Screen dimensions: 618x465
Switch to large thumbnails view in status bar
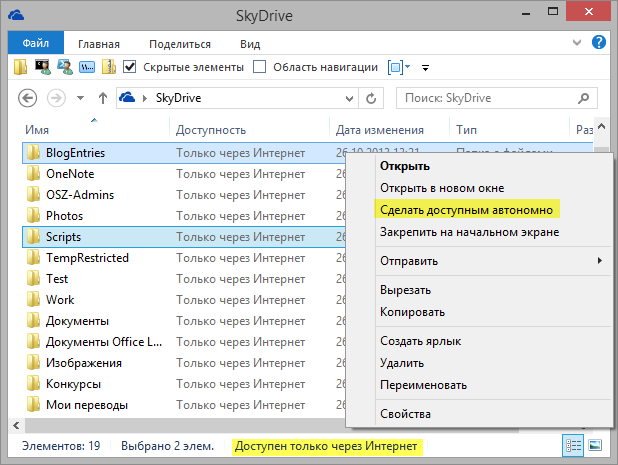(x=595, y=446)
